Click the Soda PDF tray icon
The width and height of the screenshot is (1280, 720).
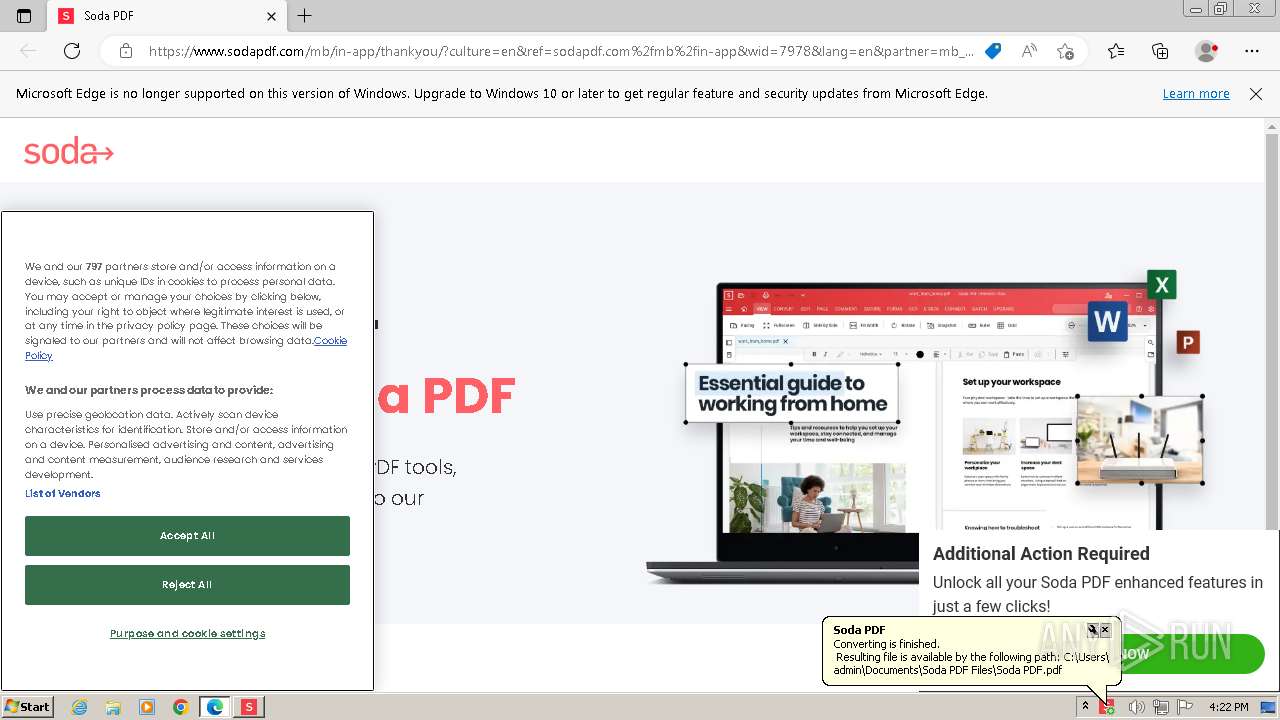click(1108, 707)
